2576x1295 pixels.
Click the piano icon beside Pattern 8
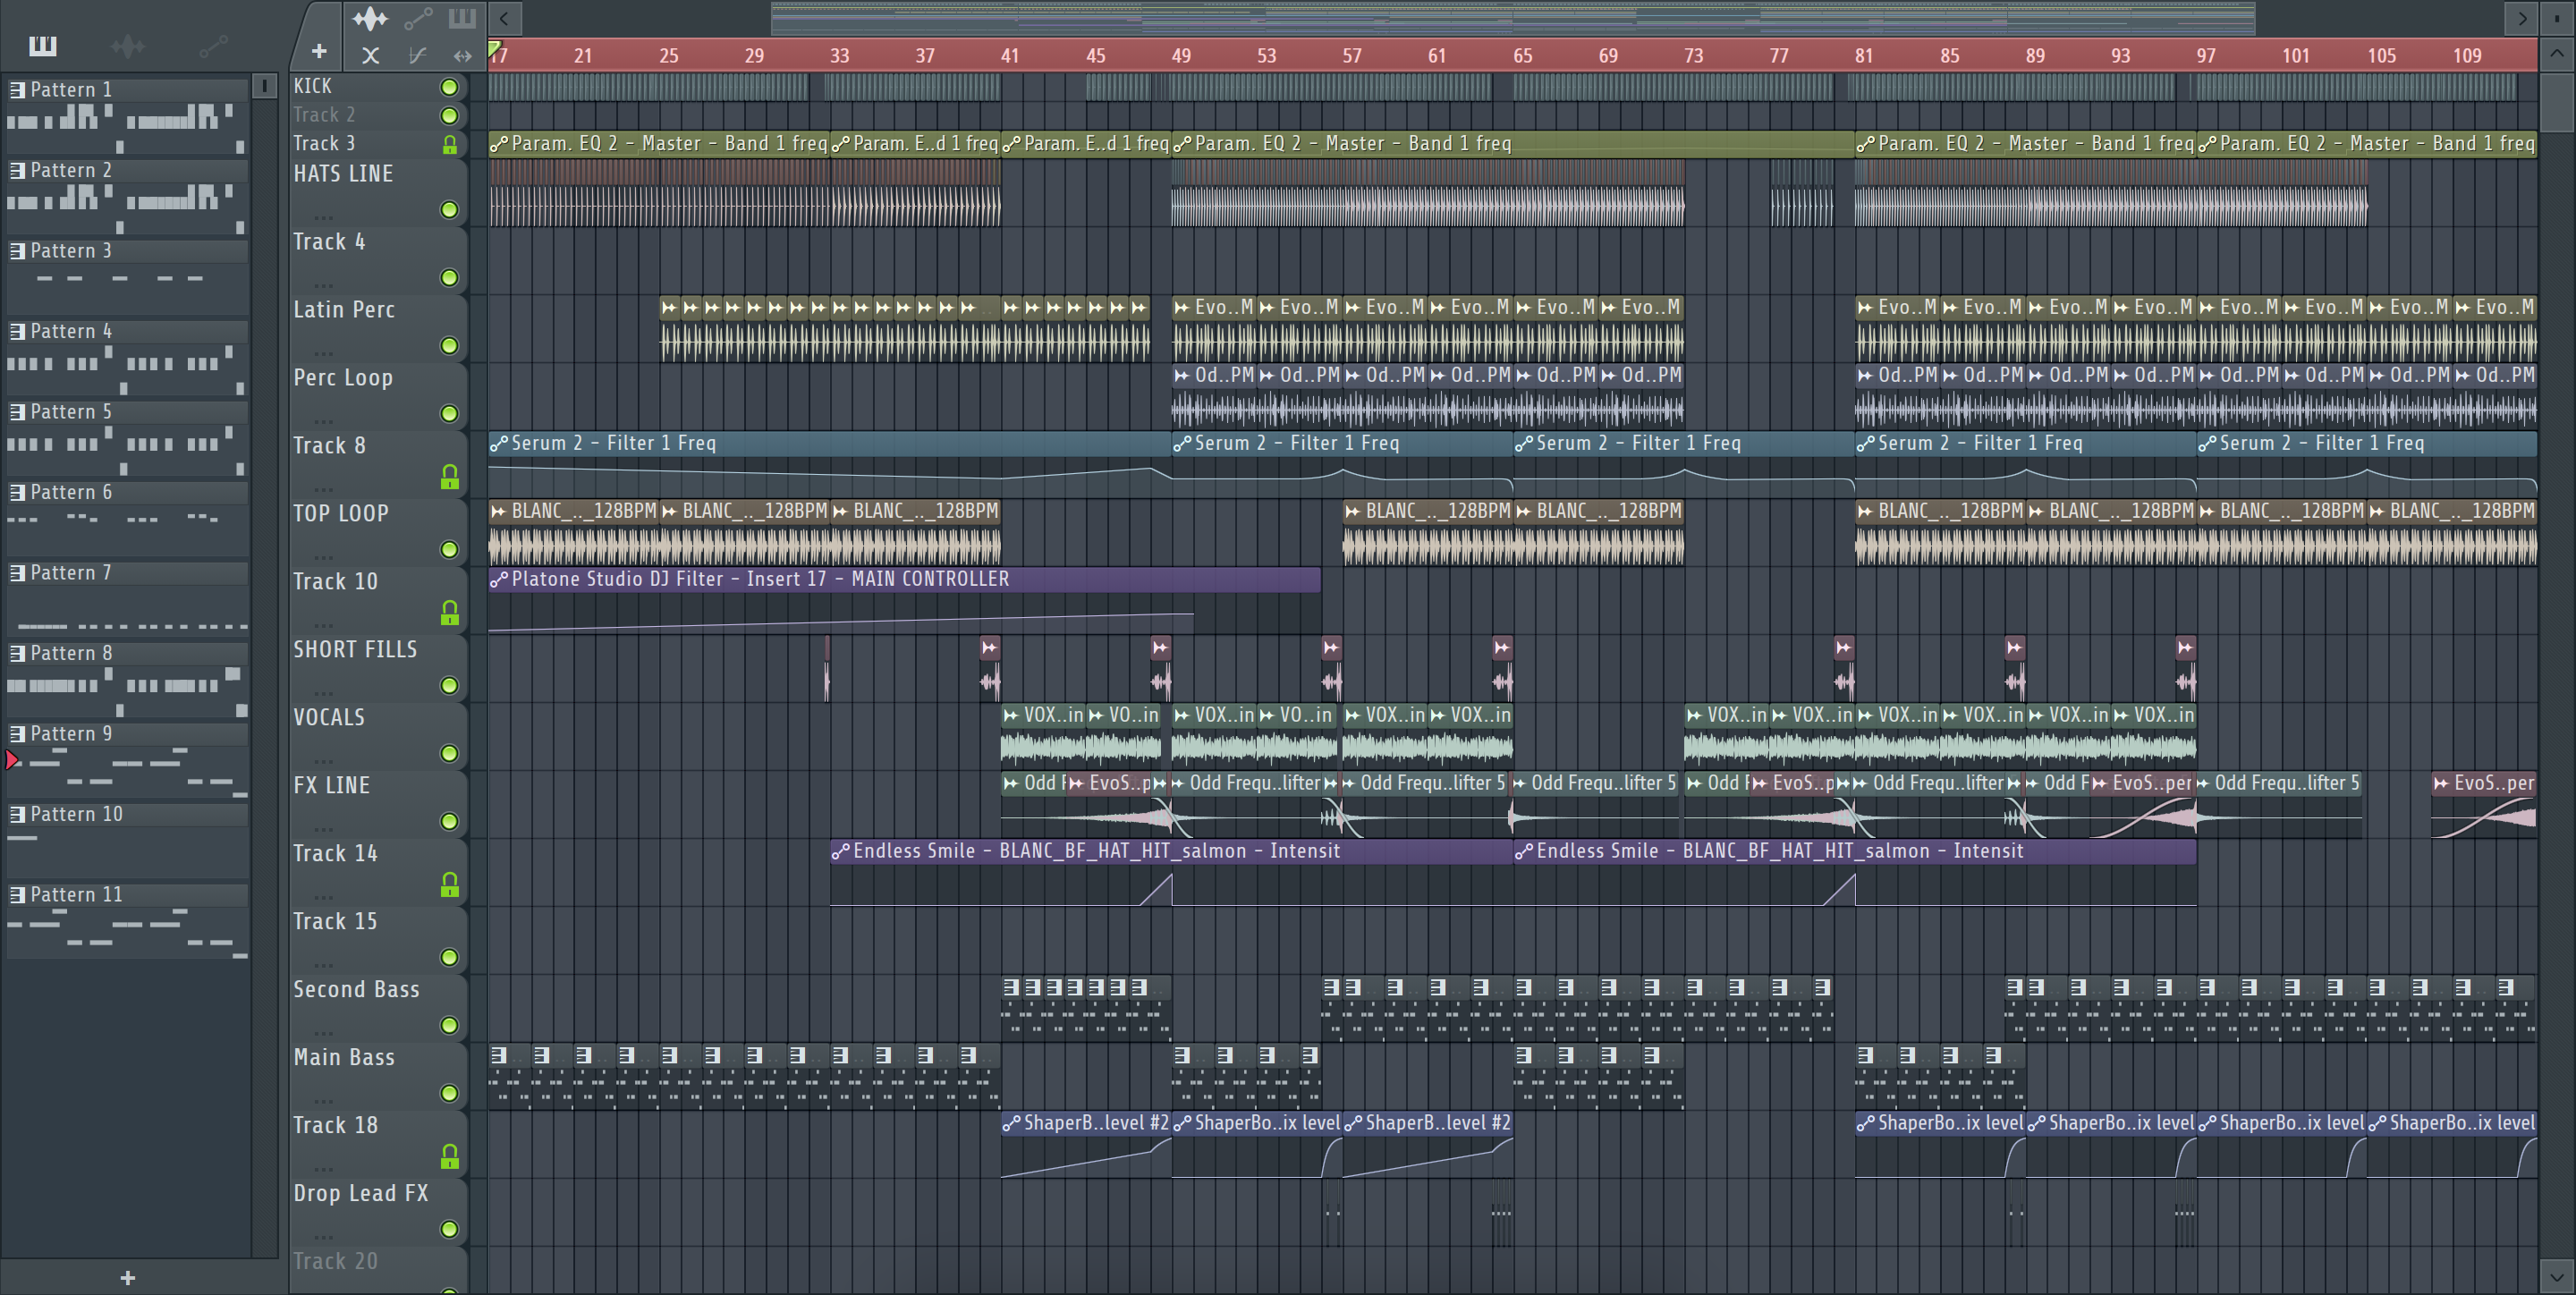[x=17, y=653]
